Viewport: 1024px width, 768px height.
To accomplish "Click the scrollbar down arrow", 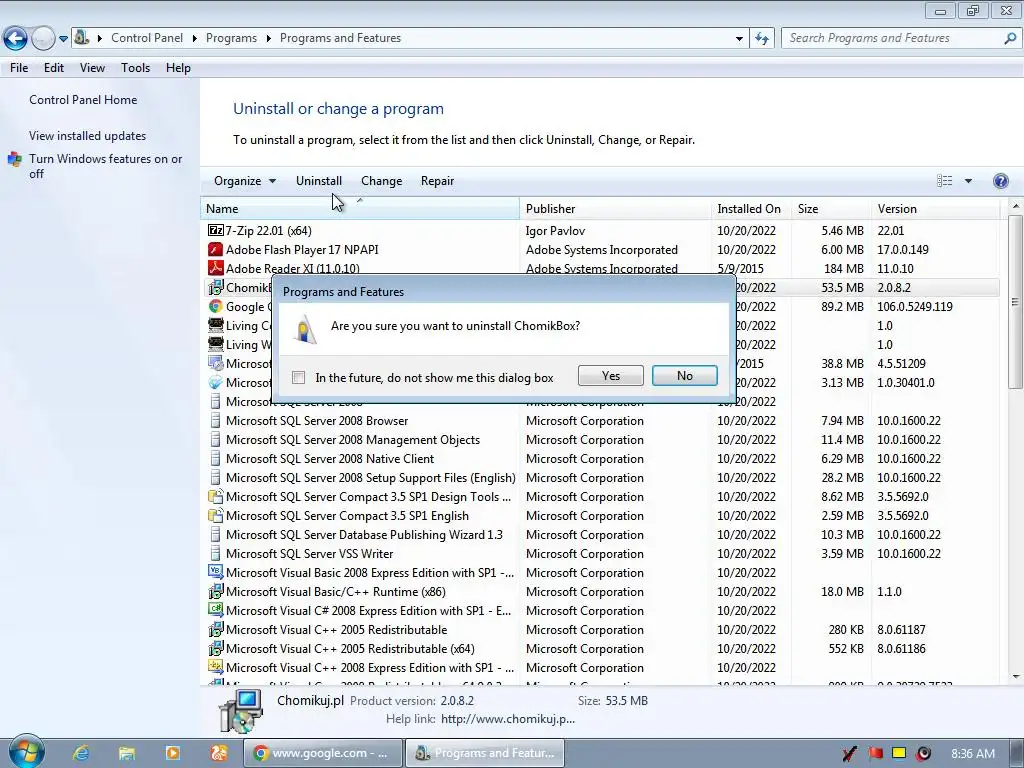I will pos(1015,677).
